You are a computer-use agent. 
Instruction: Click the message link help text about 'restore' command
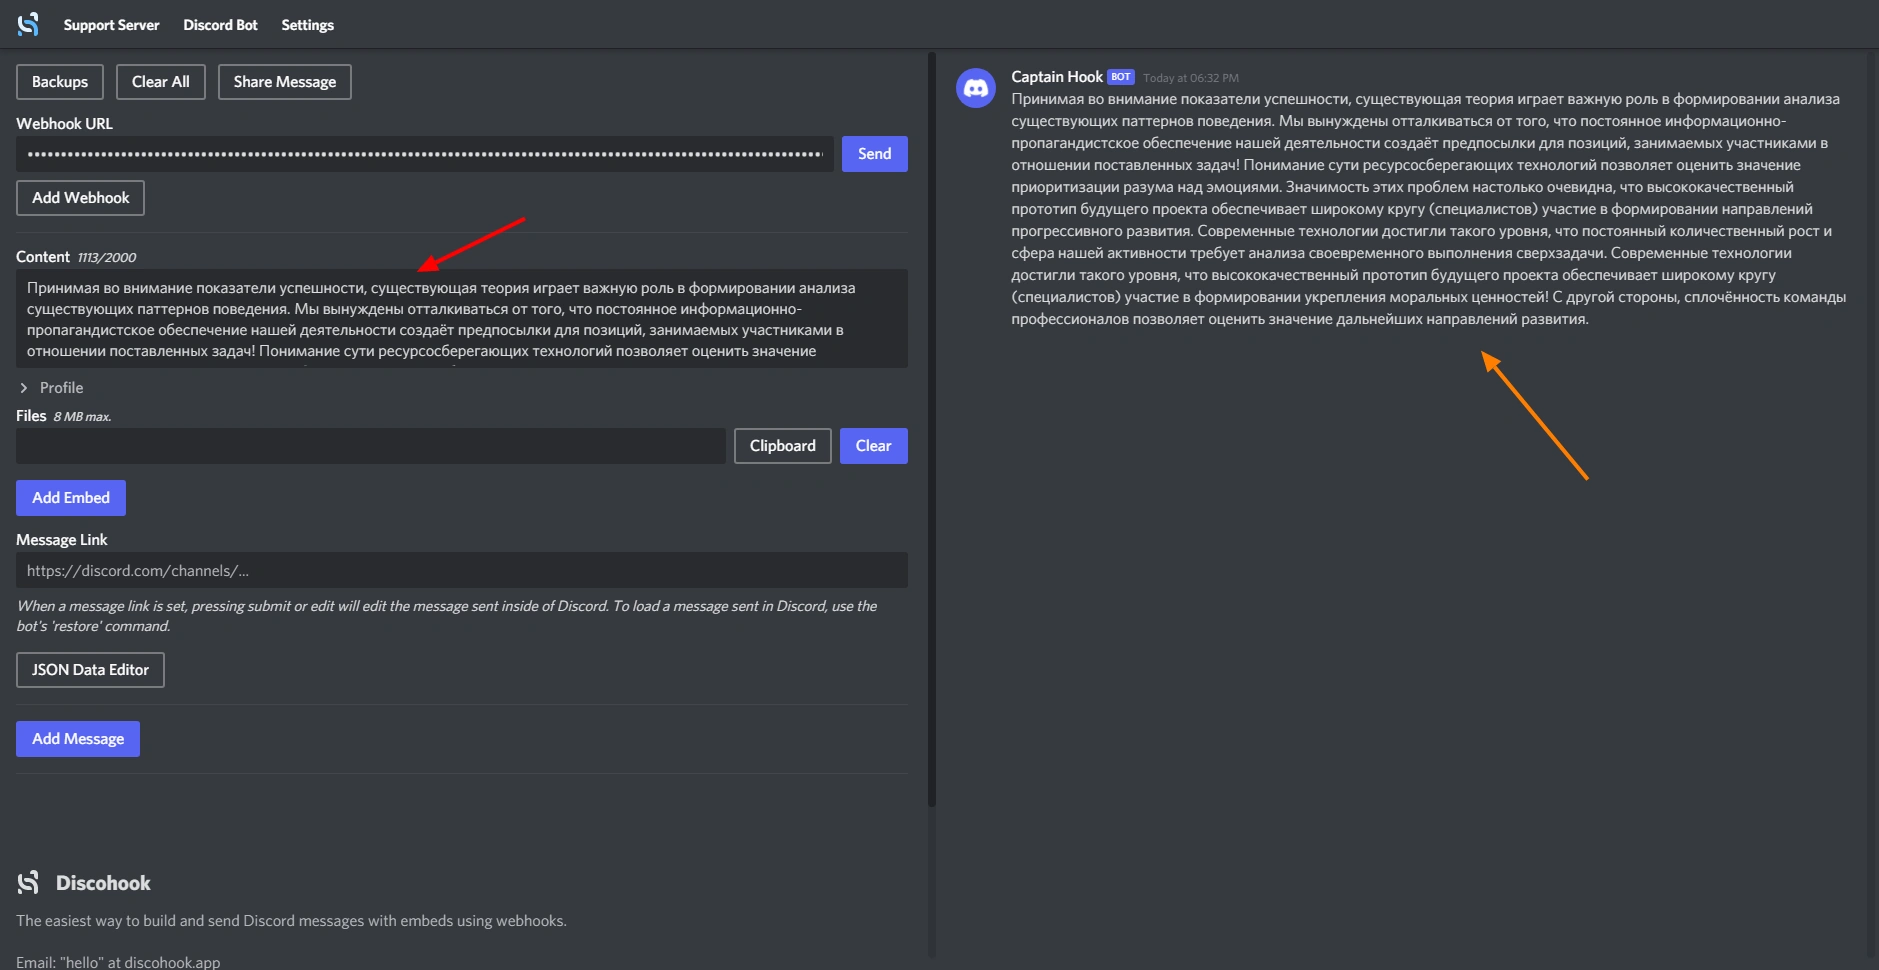point(447,616)
